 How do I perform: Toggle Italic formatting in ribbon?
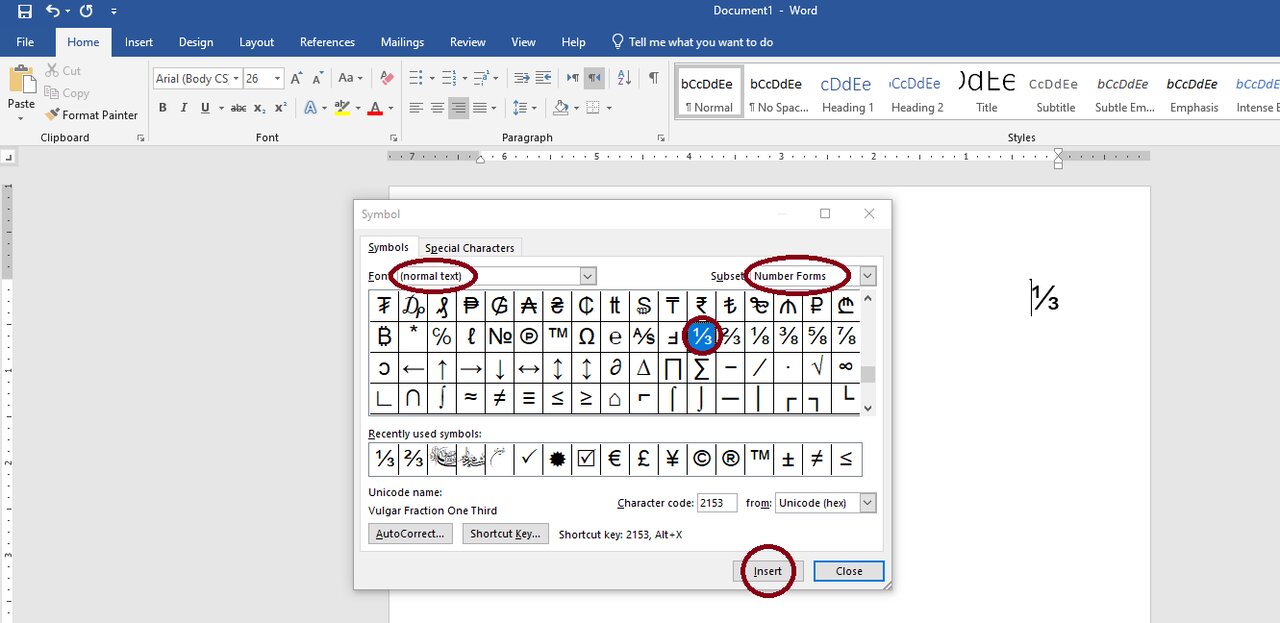[184, 108]
